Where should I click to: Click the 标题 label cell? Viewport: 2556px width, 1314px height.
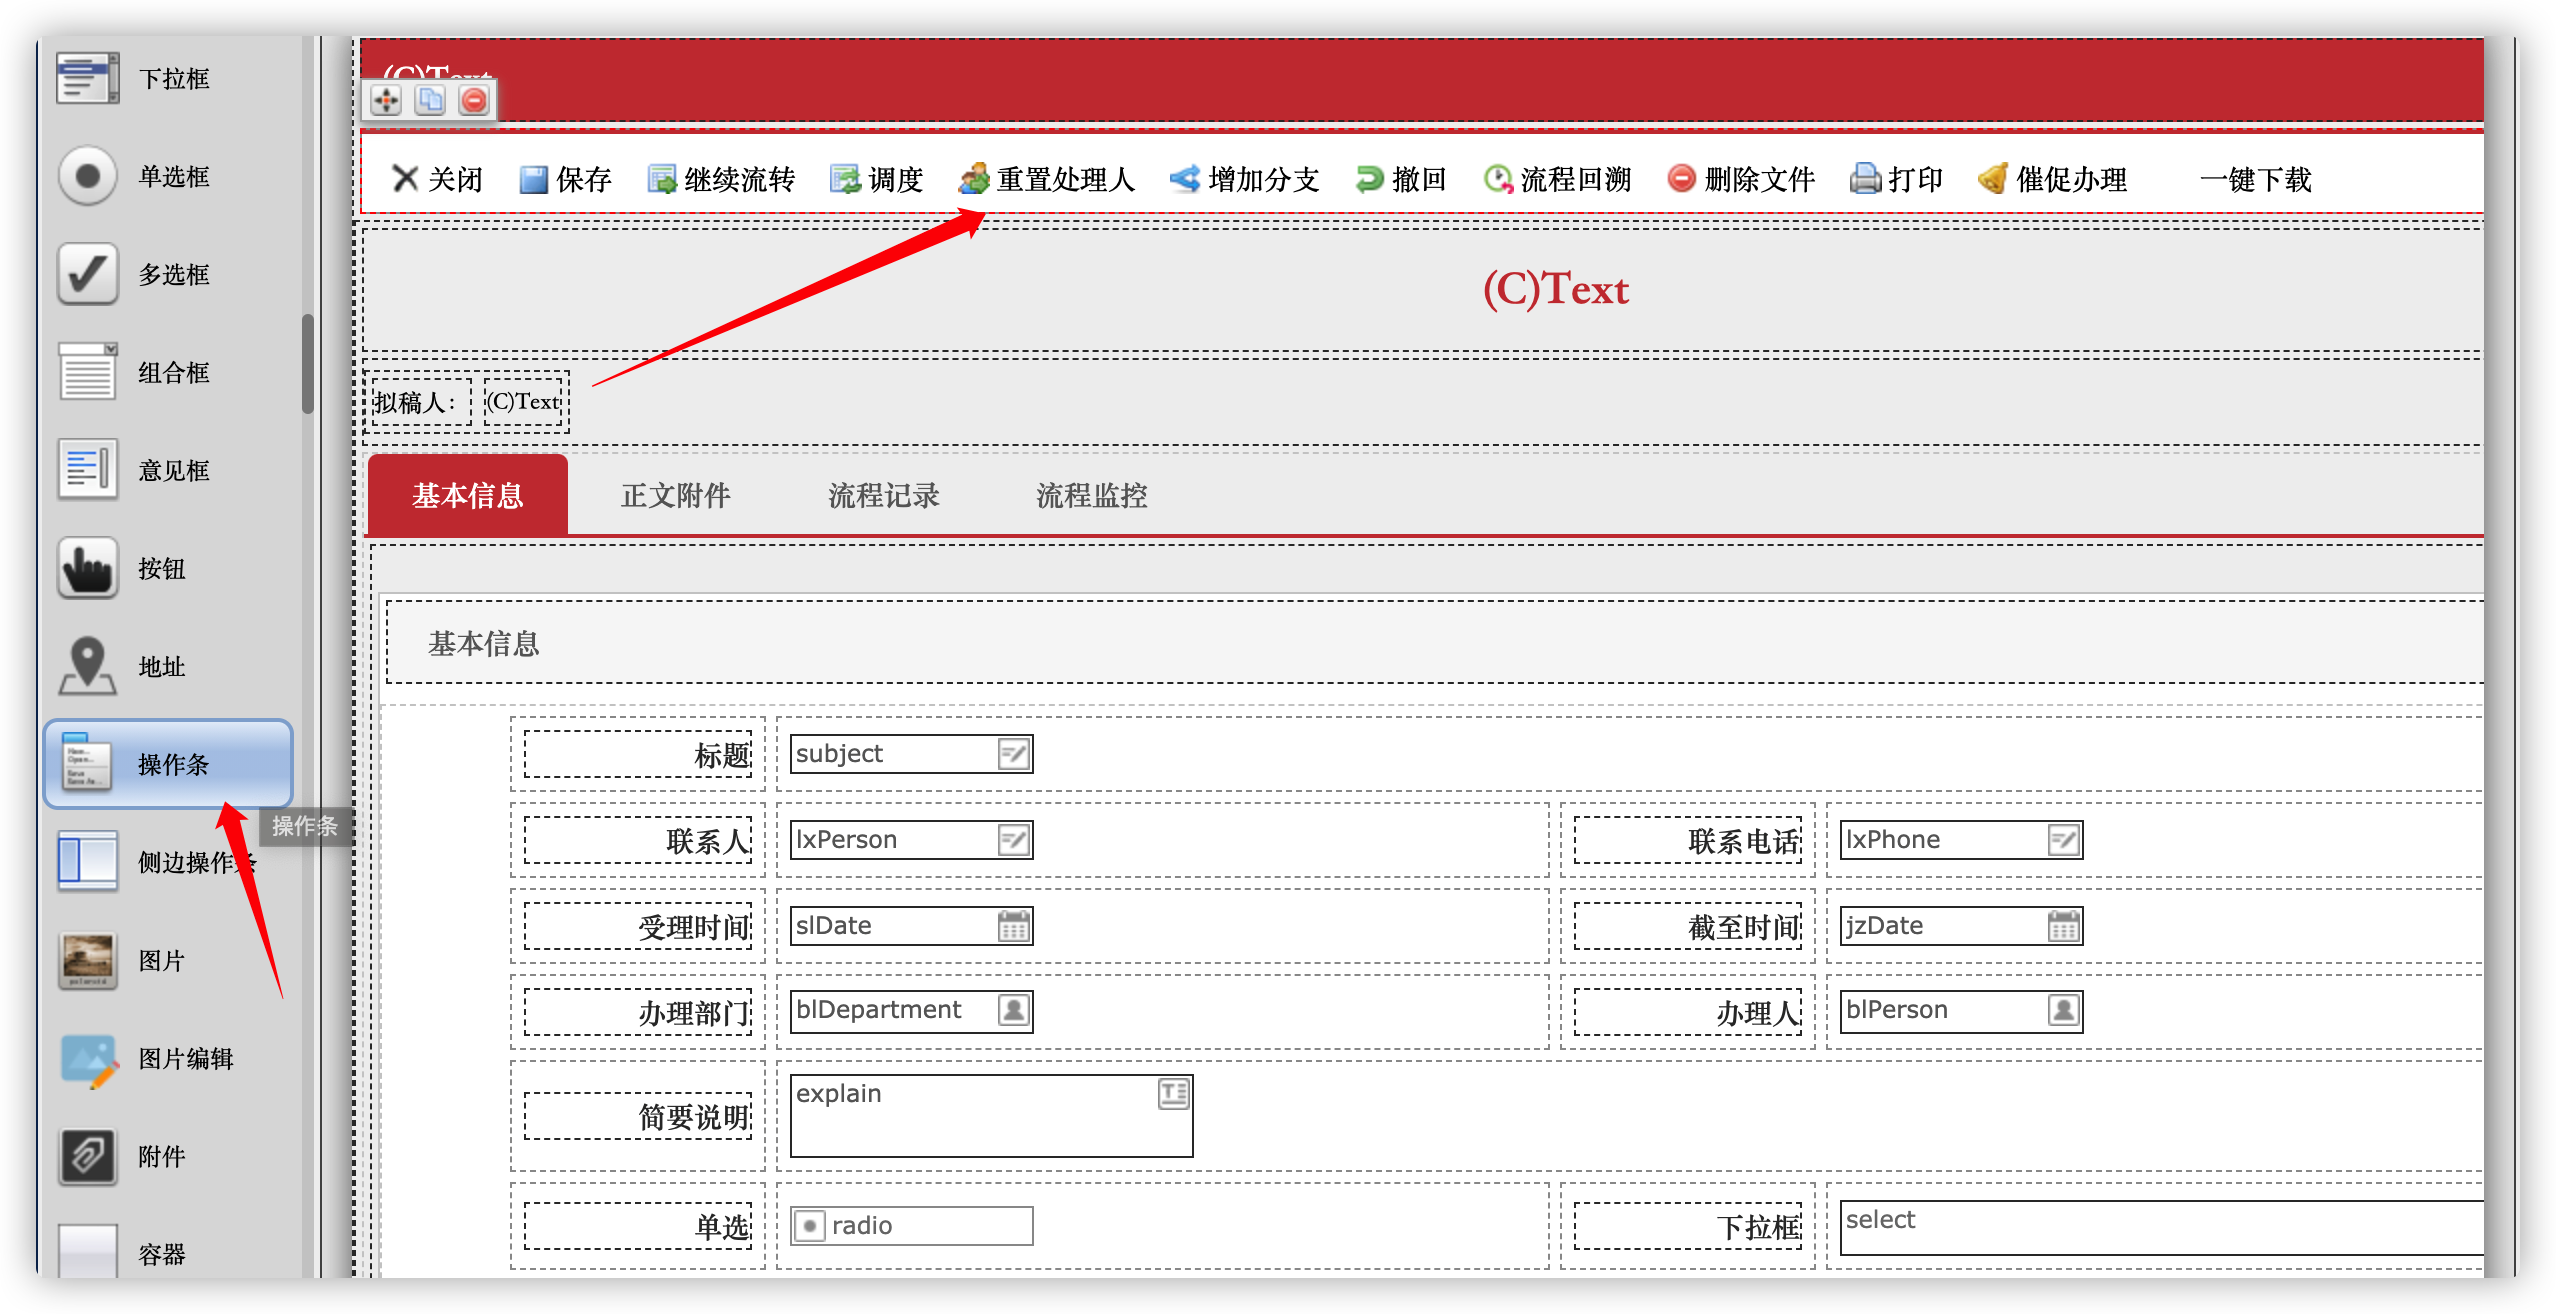click(638, 754)
